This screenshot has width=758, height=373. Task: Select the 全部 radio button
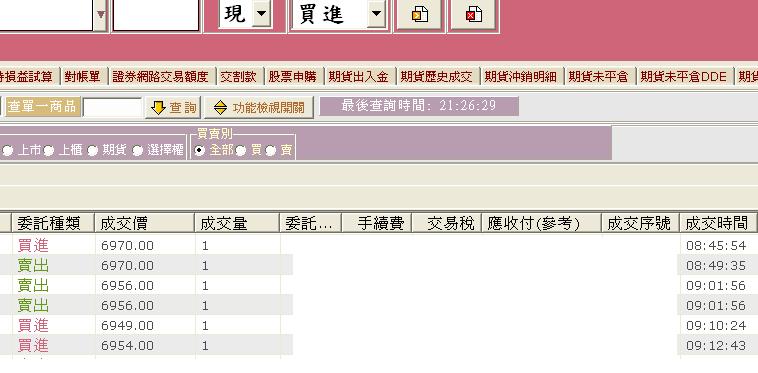(x=199, y=151)
